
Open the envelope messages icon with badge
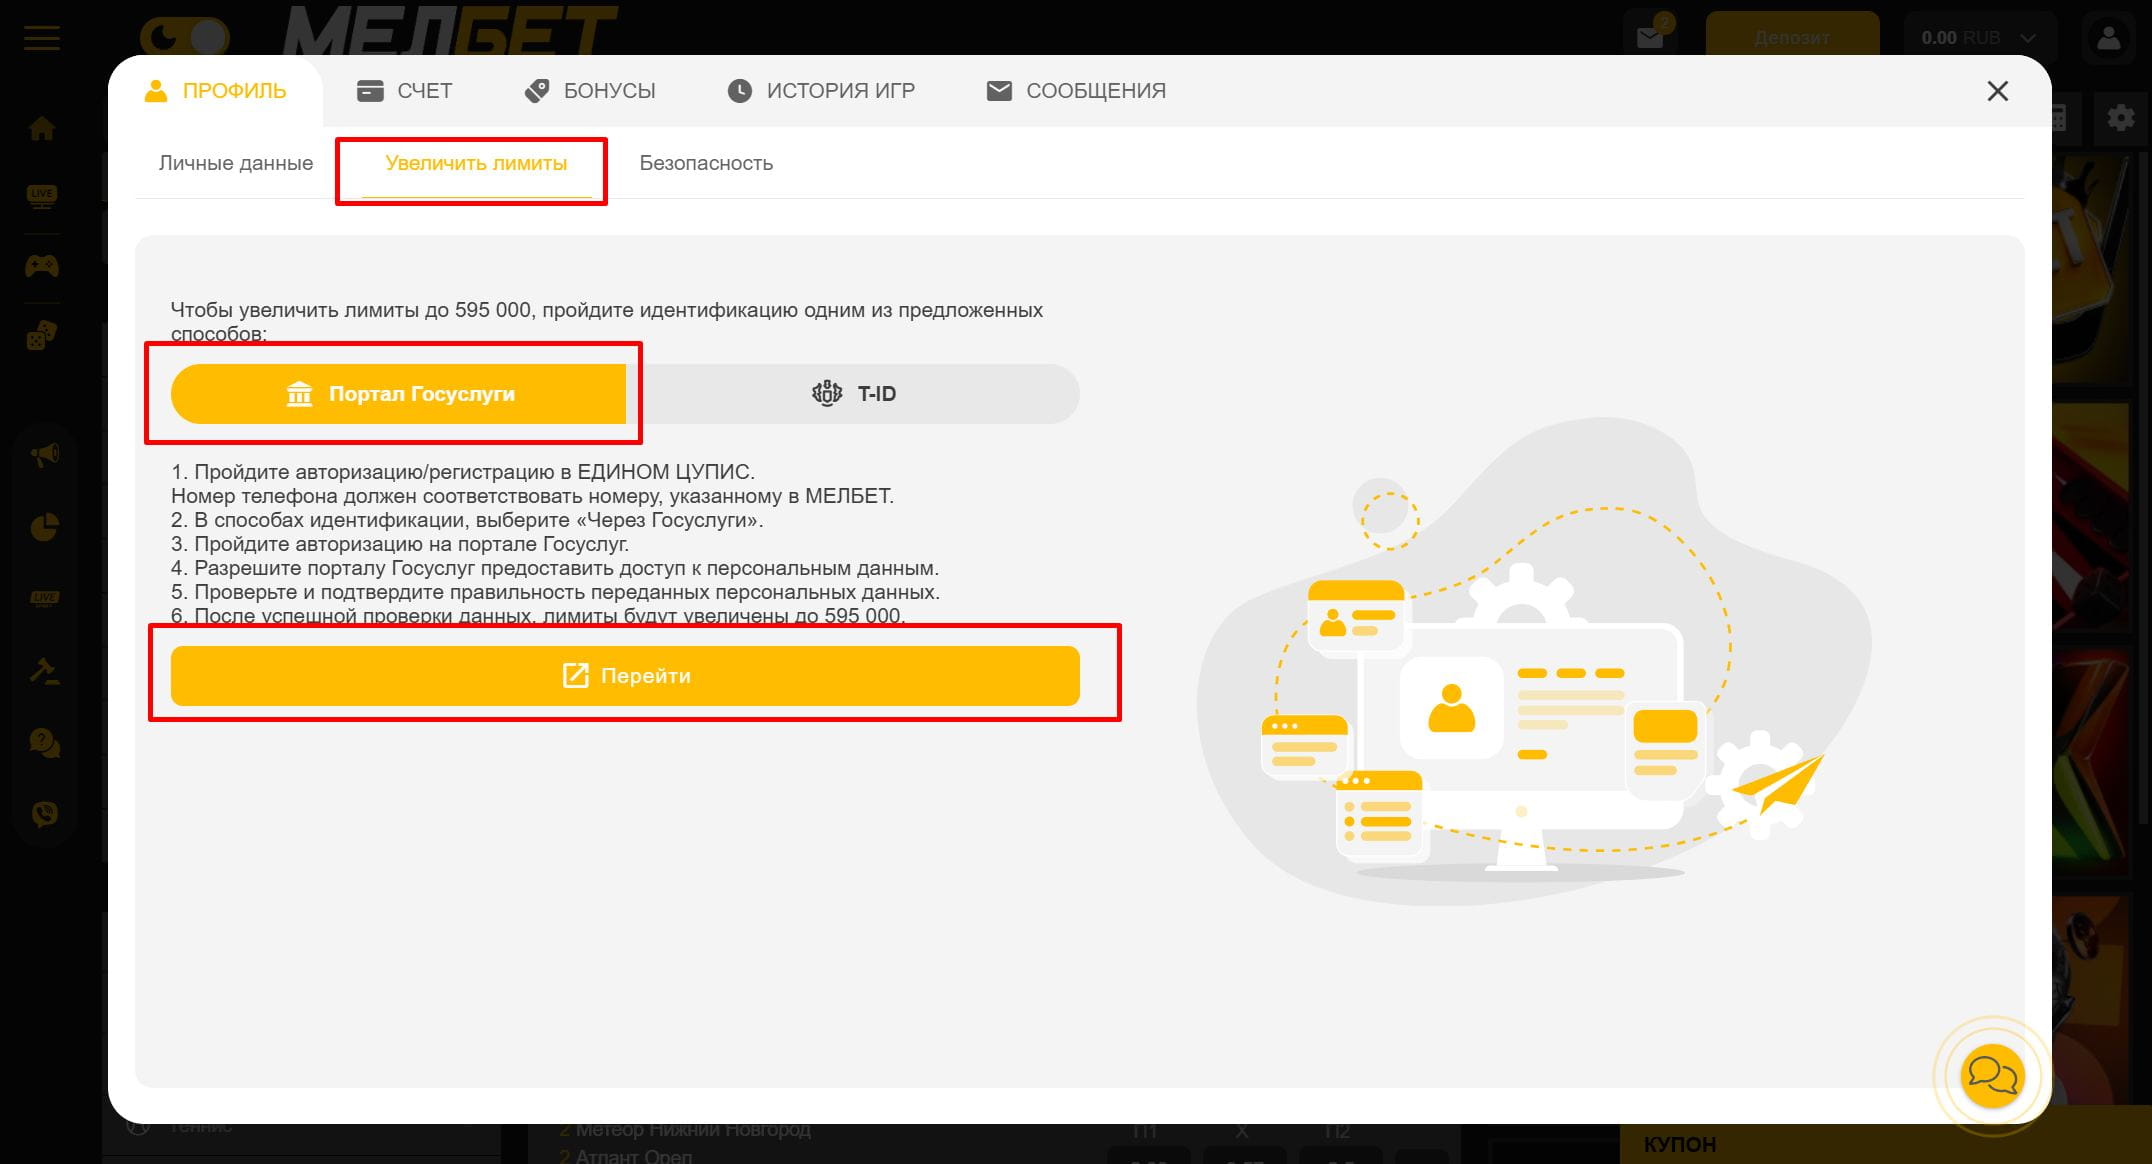click(1650, 36)
